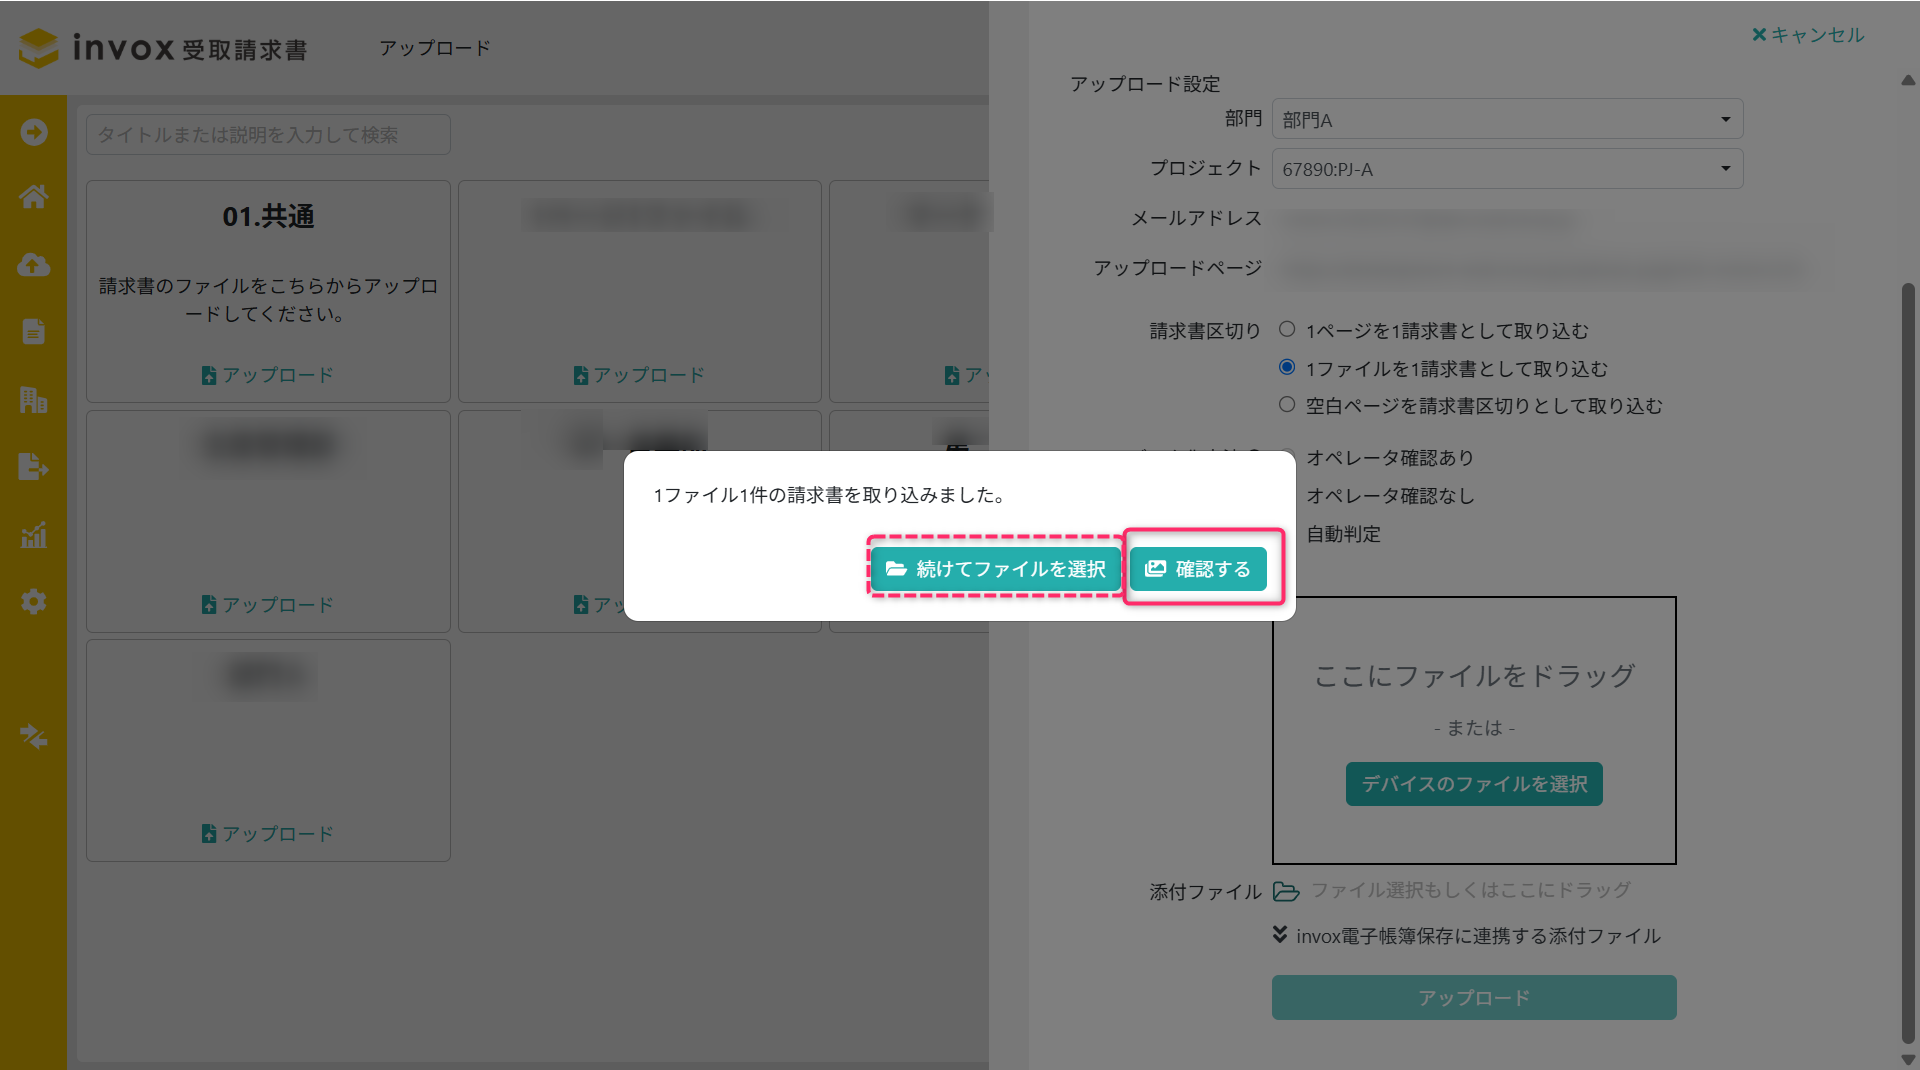Click the document icon in sidebar
1920x1070 pixels.
33,332
